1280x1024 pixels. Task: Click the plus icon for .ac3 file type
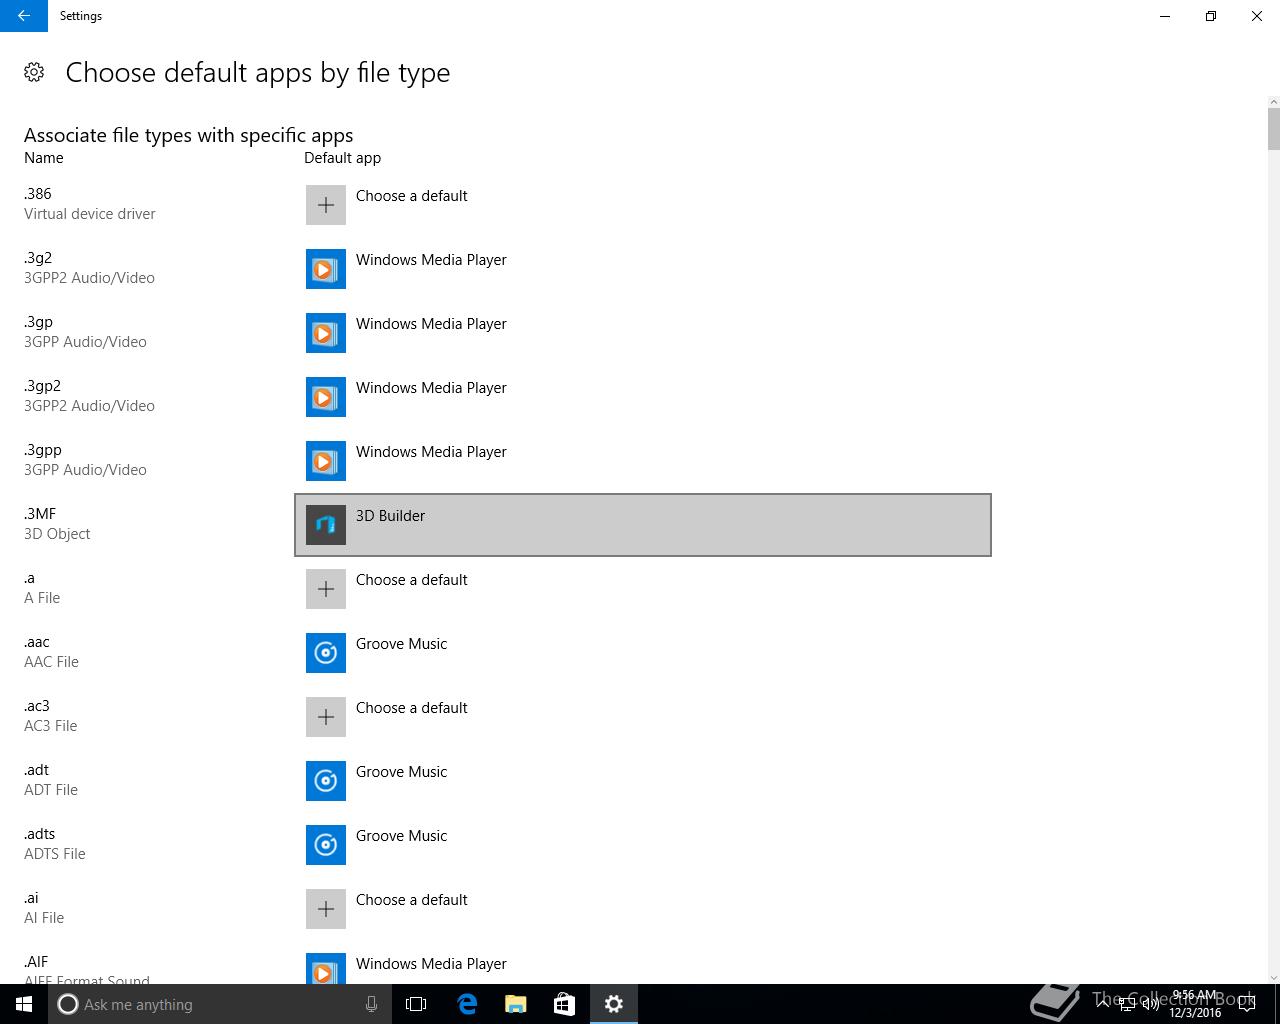[x=326, y=717]
